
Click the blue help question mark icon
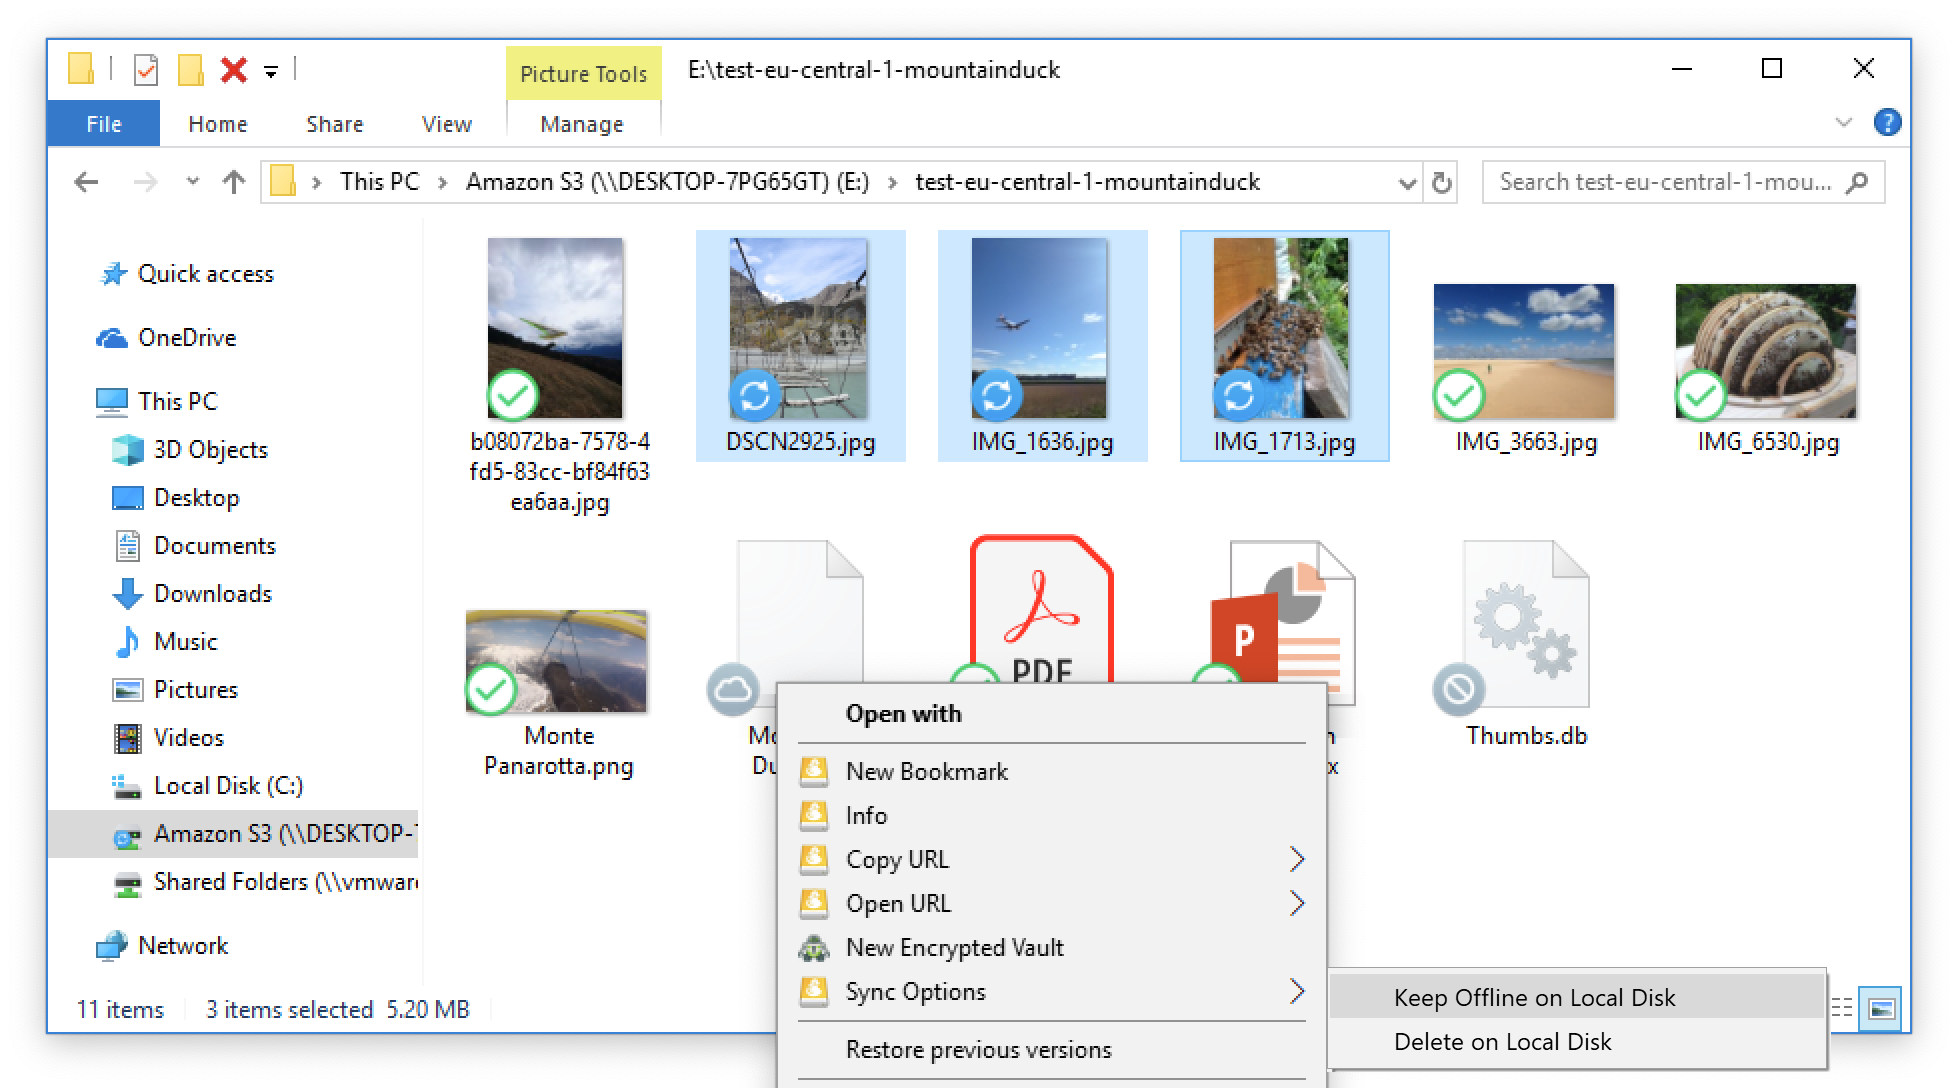click(x=1887, y=123)
